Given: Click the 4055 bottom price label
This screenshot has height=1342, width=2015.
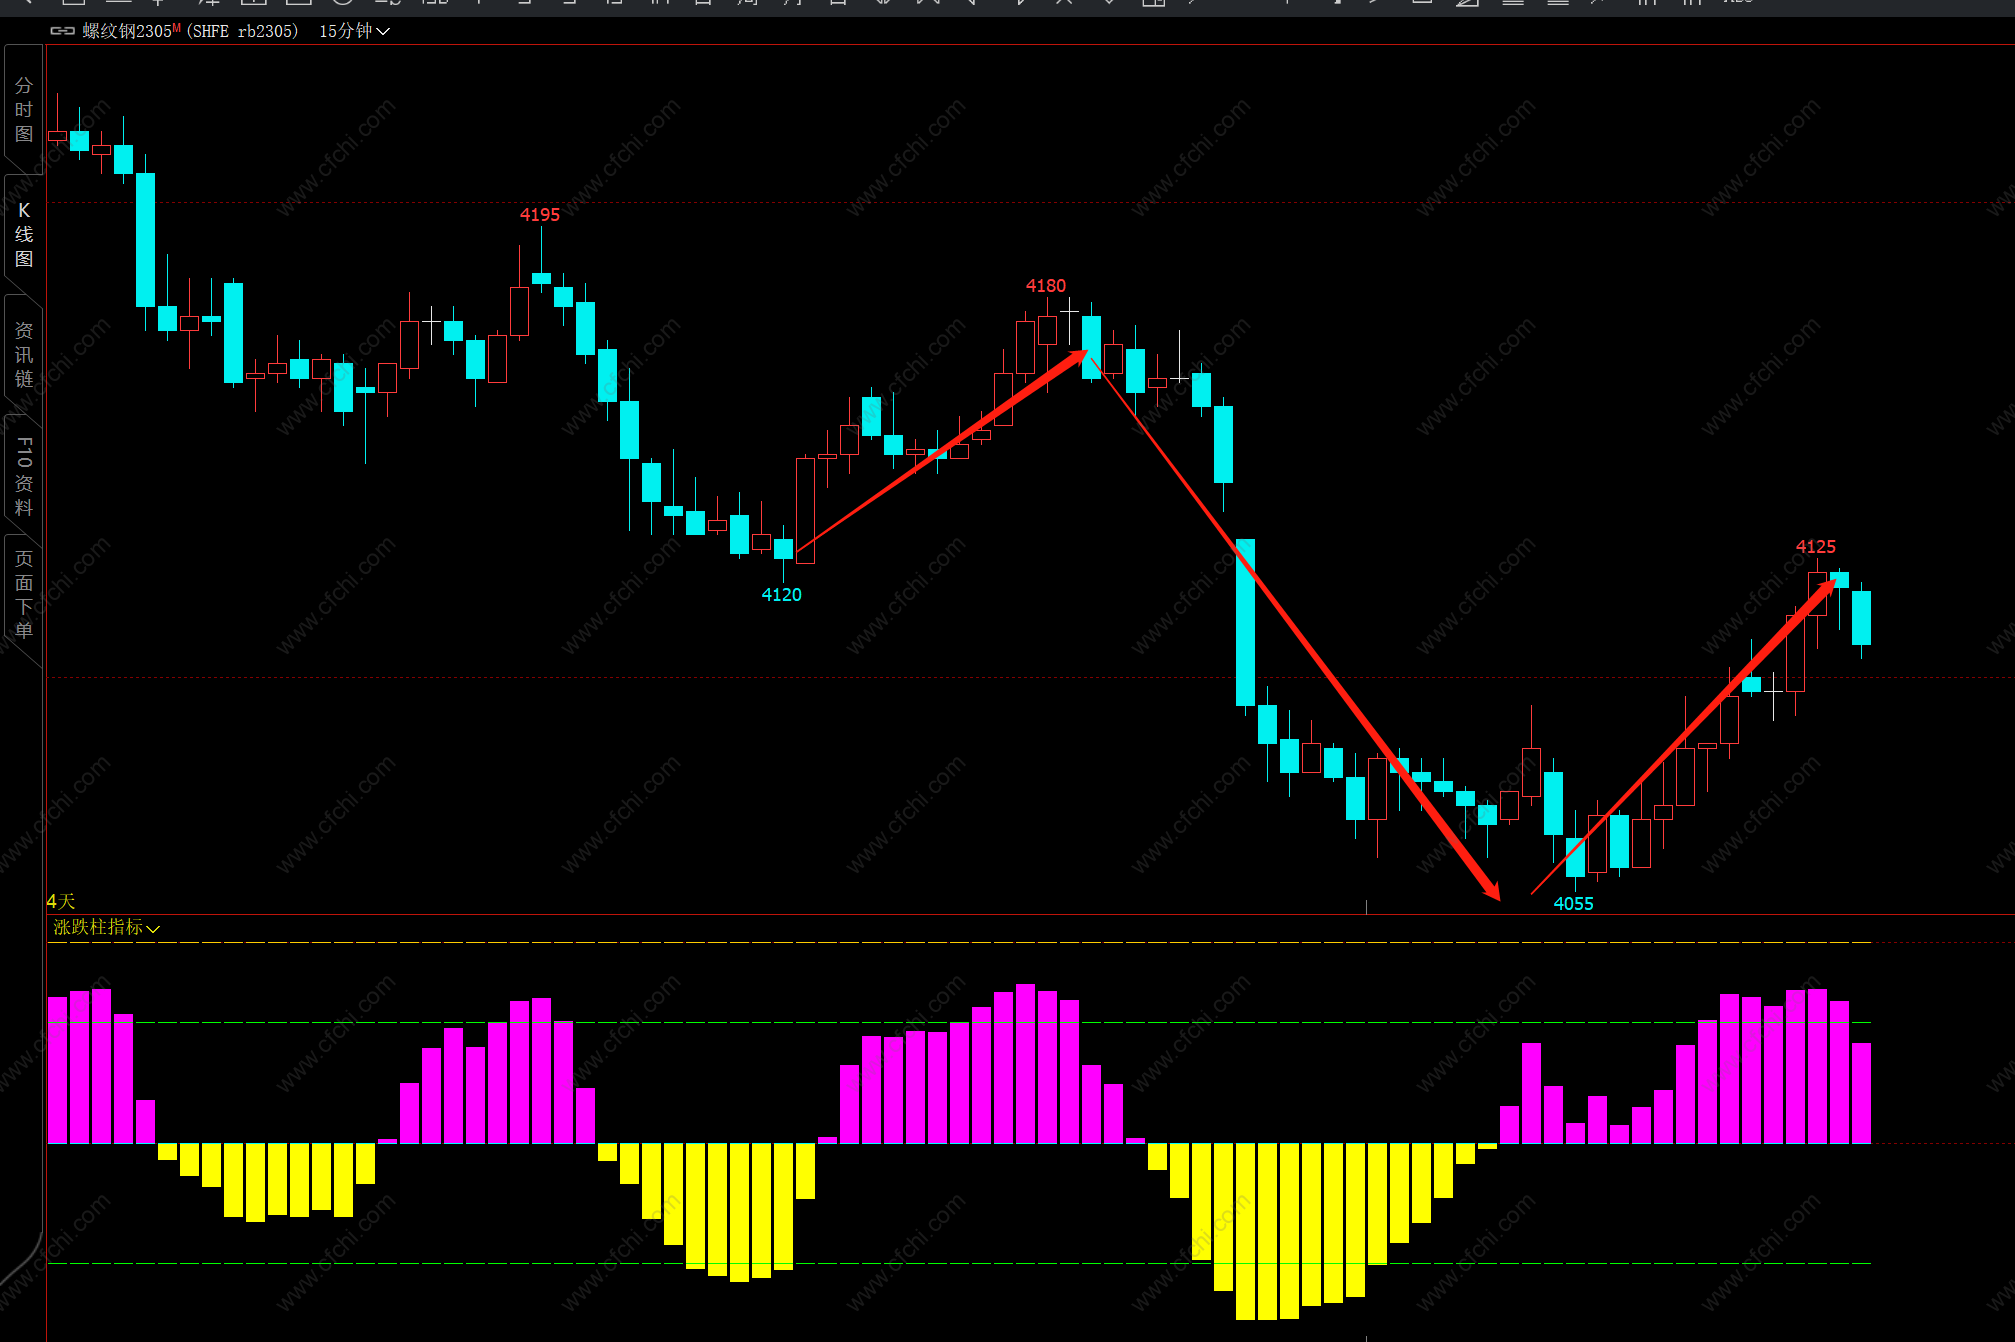Looking at the screenshot, I should 1572,903.
